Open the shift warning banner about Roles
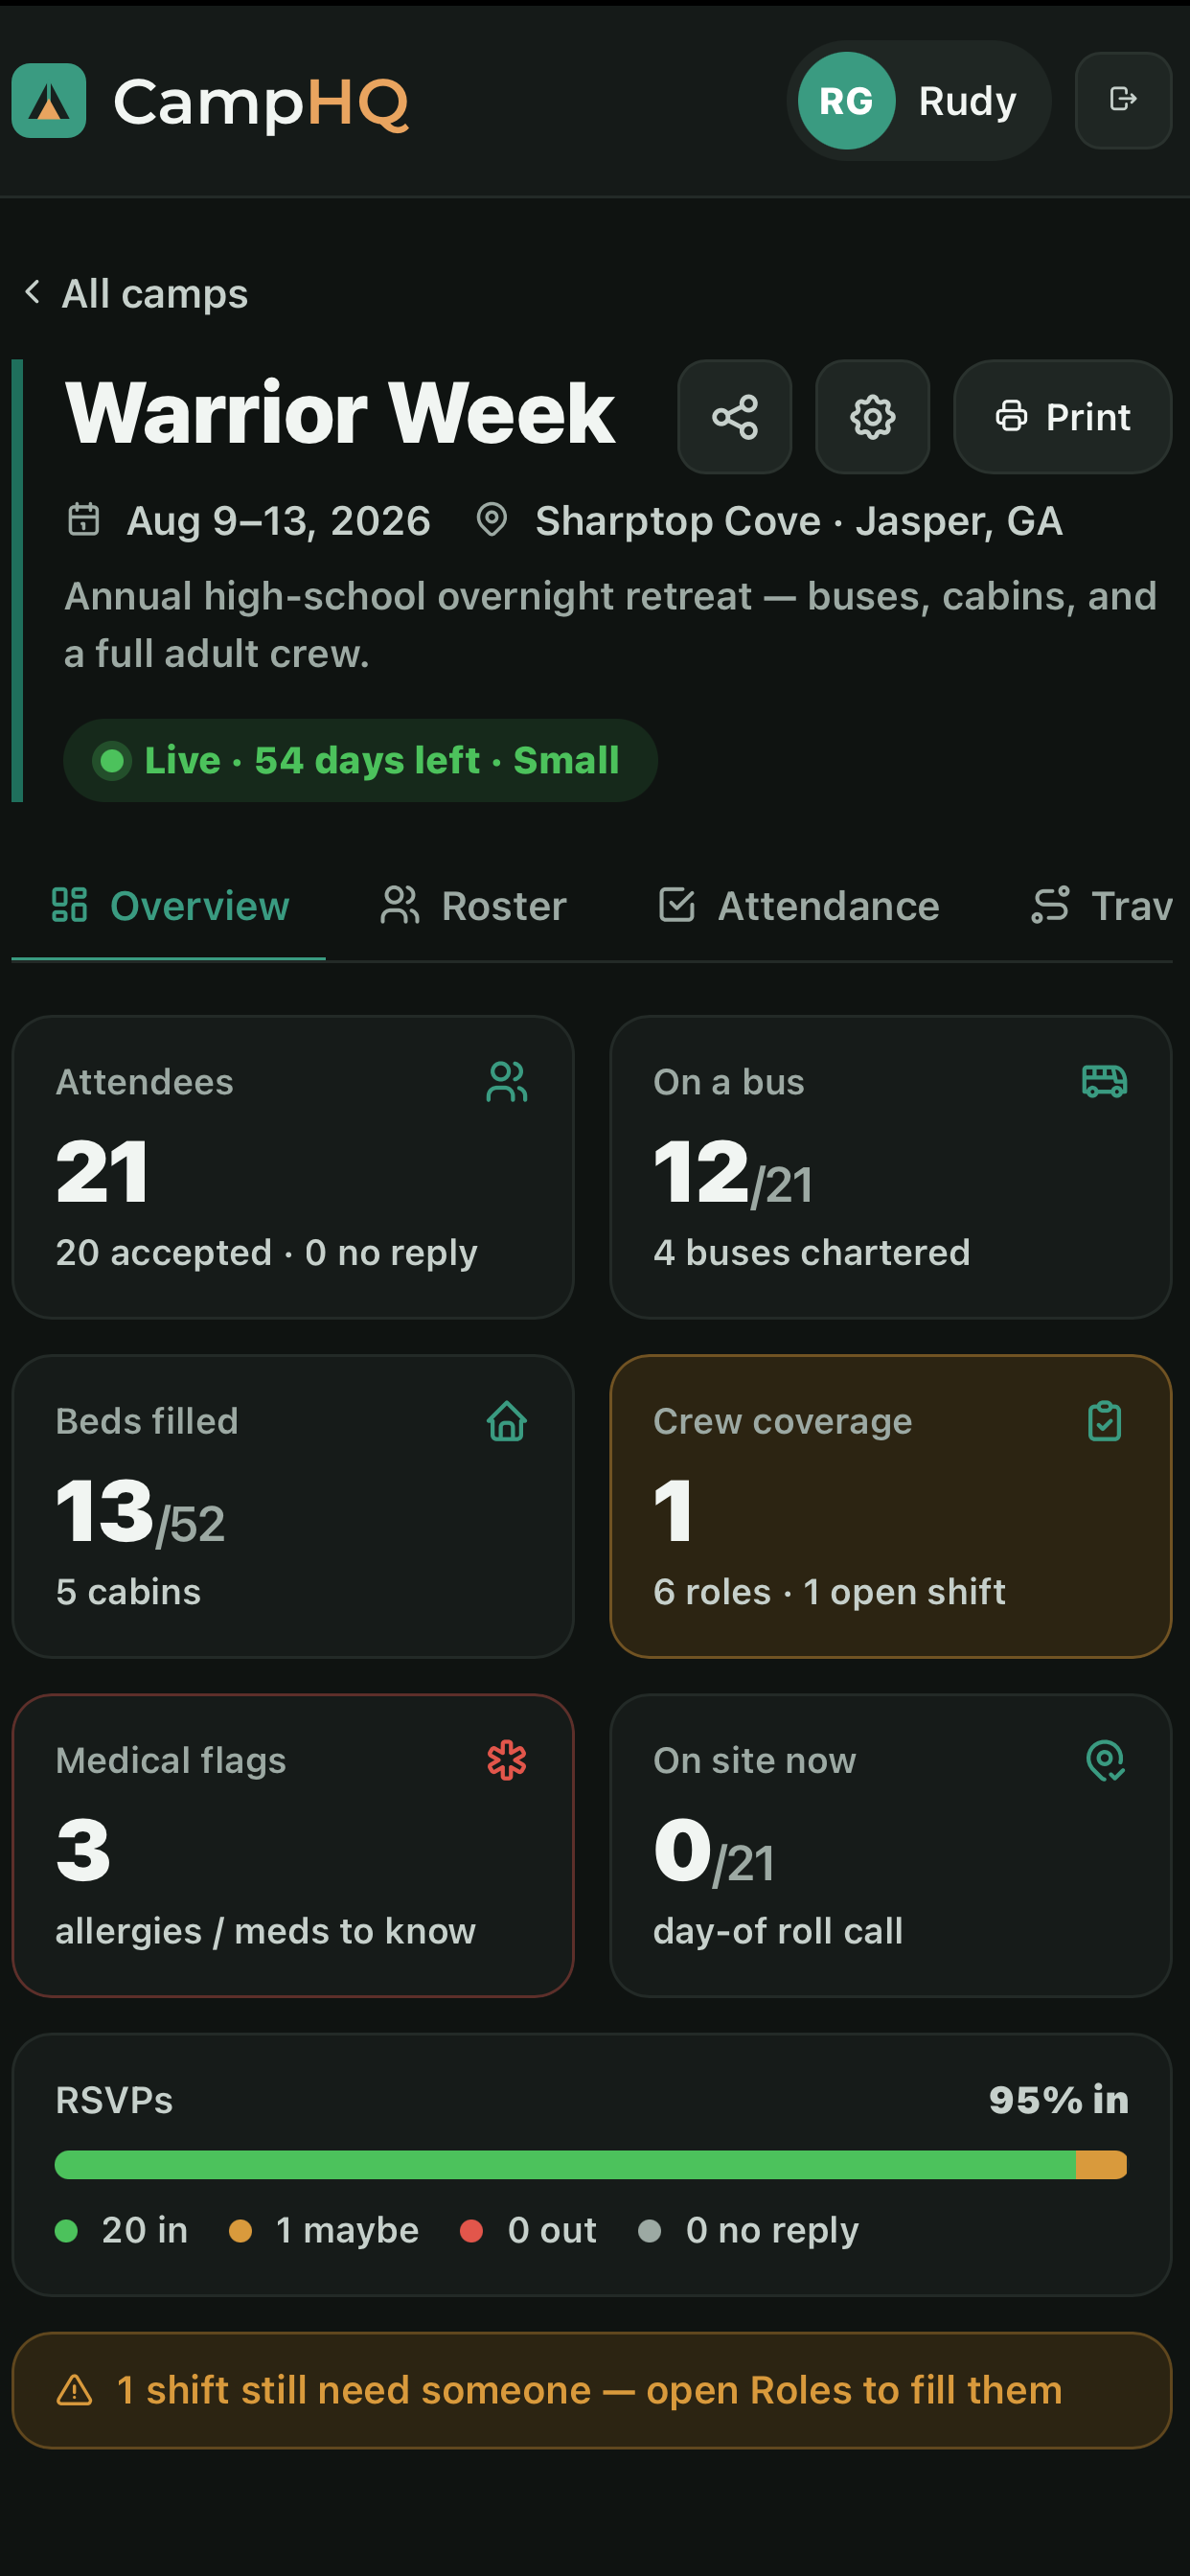The height and width of the screenshot is (2576, 1190). 591,2391
